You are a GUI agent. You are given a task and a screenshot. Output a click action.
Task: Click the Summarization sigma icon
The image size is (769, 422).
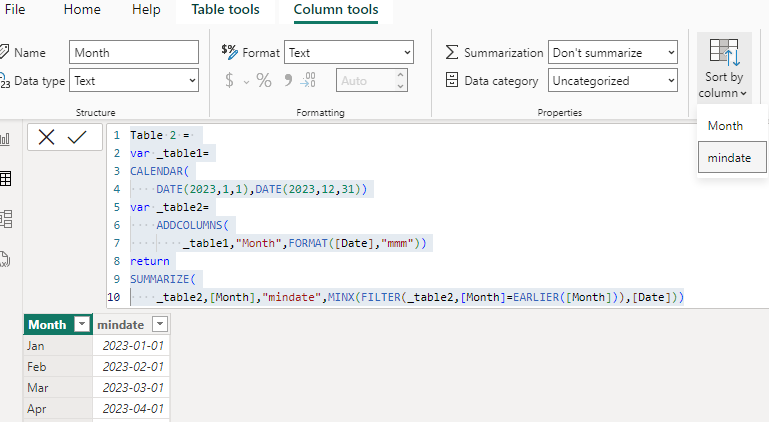pyautogui.click(x=452, y=52)
